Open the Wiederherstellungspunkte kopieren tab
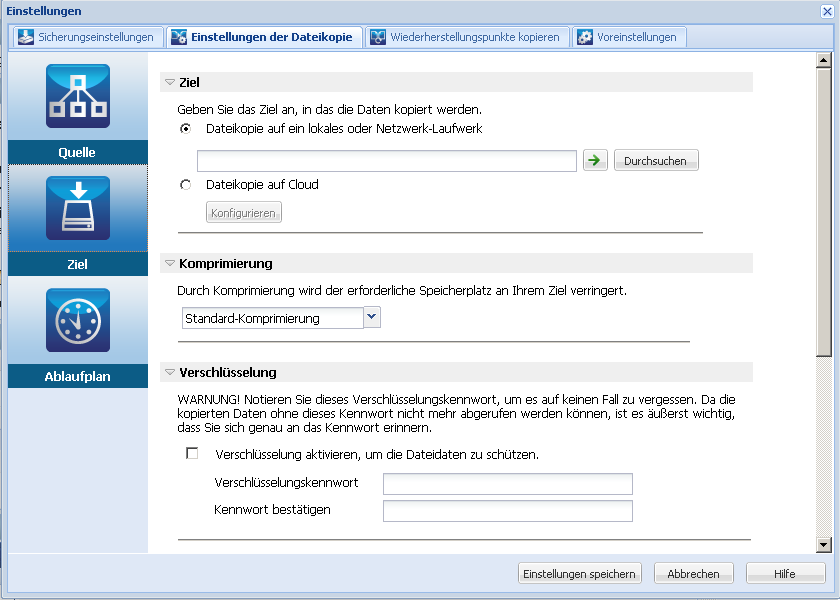The height and width of the screenshot is (600, 840). click(467, 37)
